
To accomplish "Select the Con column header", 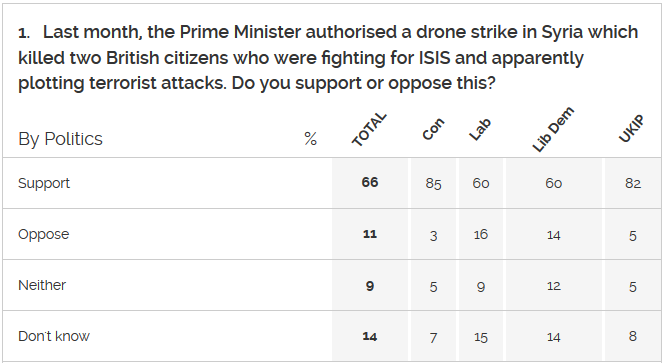I will (433, 129).
